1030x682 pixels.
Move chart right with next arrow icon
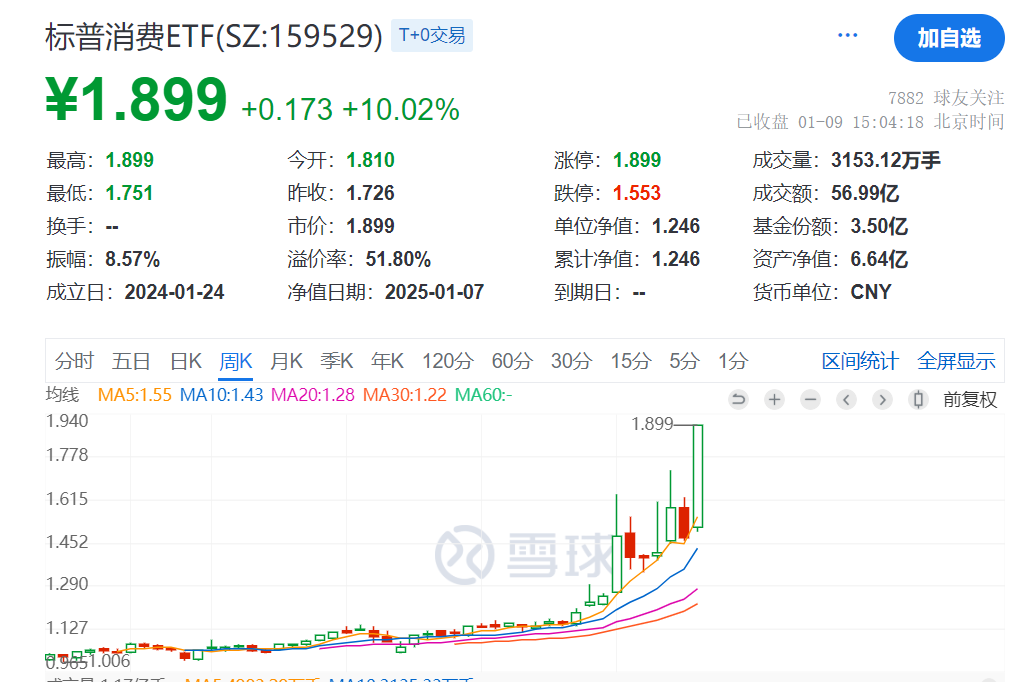[882, 399]
